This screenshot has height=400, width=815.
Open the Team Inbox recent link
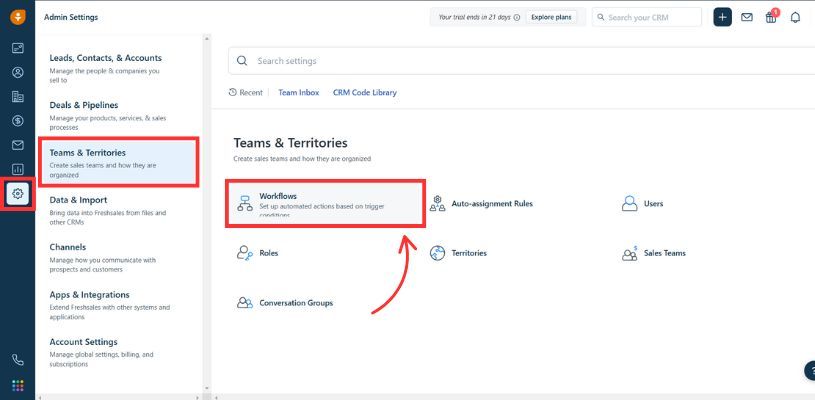[x=299, y=92]
